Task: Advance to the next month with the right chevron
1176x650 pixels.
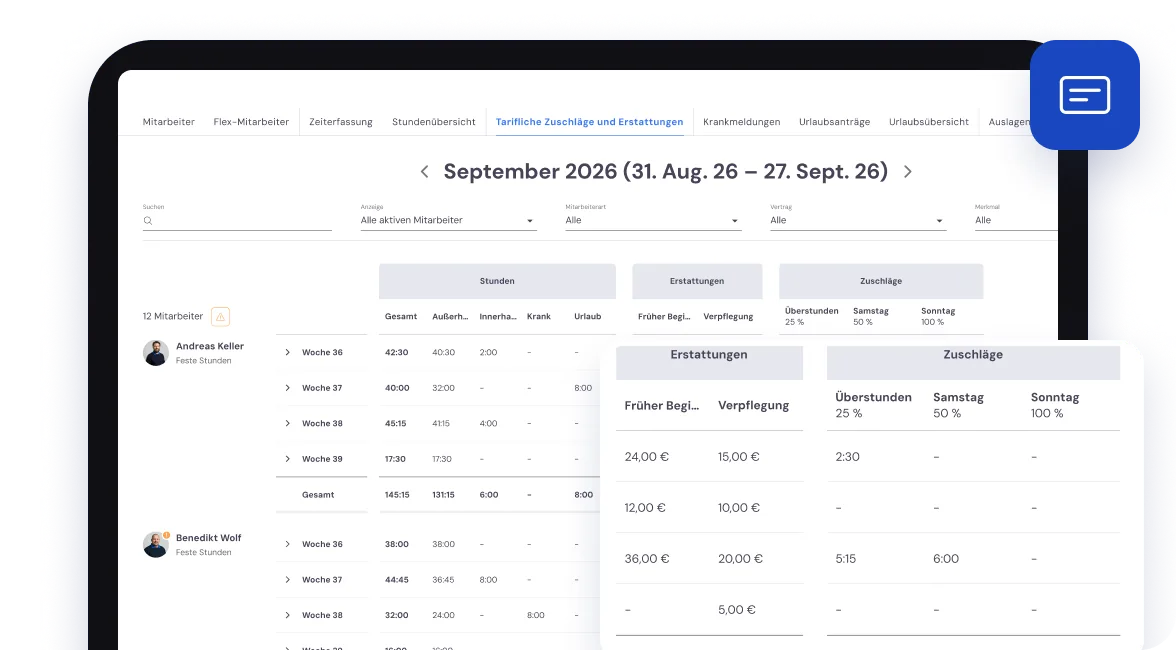Action: tap(908, 172)
